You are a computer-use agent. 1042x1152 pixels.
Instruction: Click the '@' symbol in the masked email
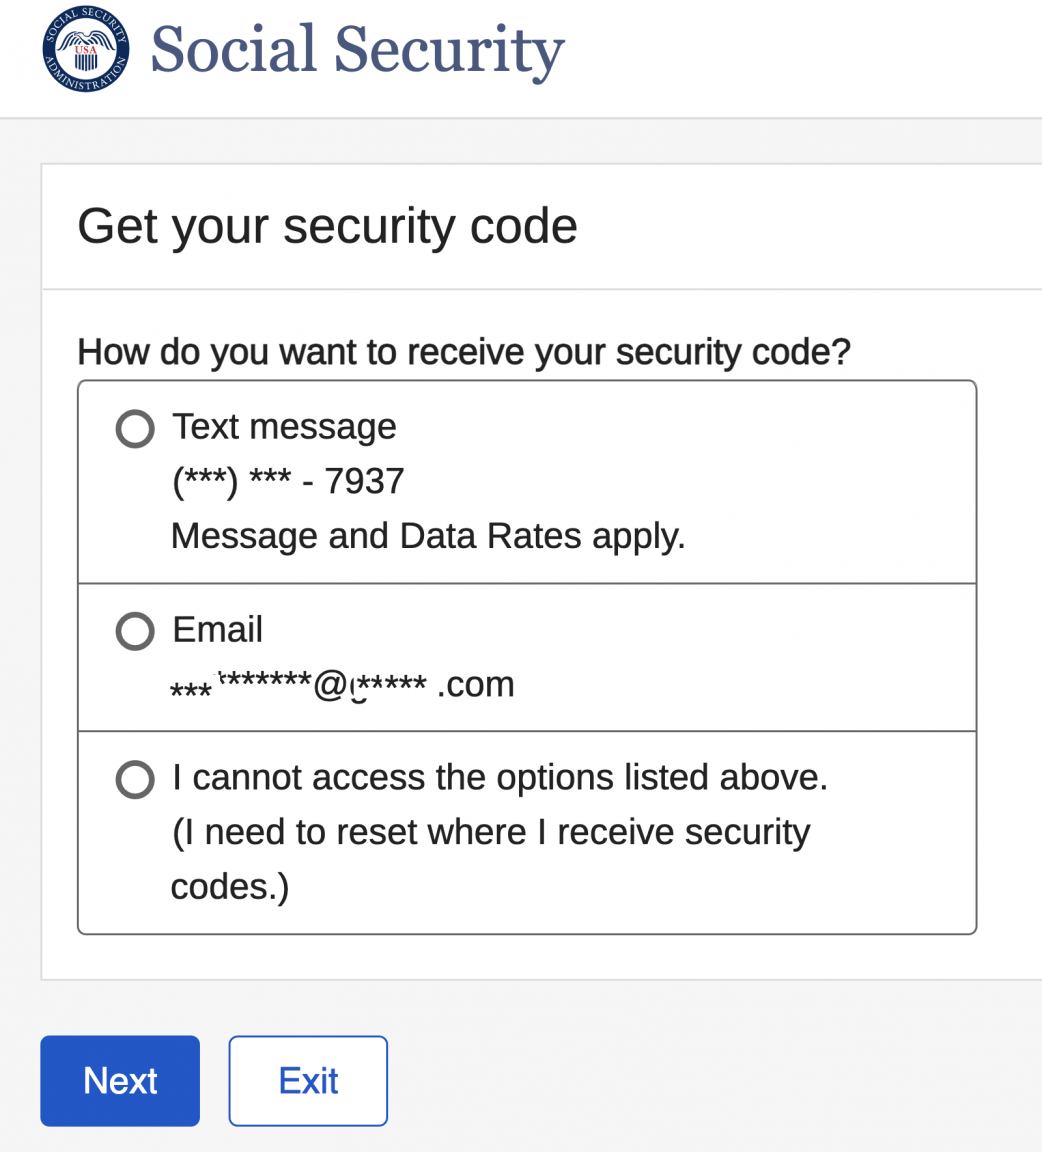point(330,685)
